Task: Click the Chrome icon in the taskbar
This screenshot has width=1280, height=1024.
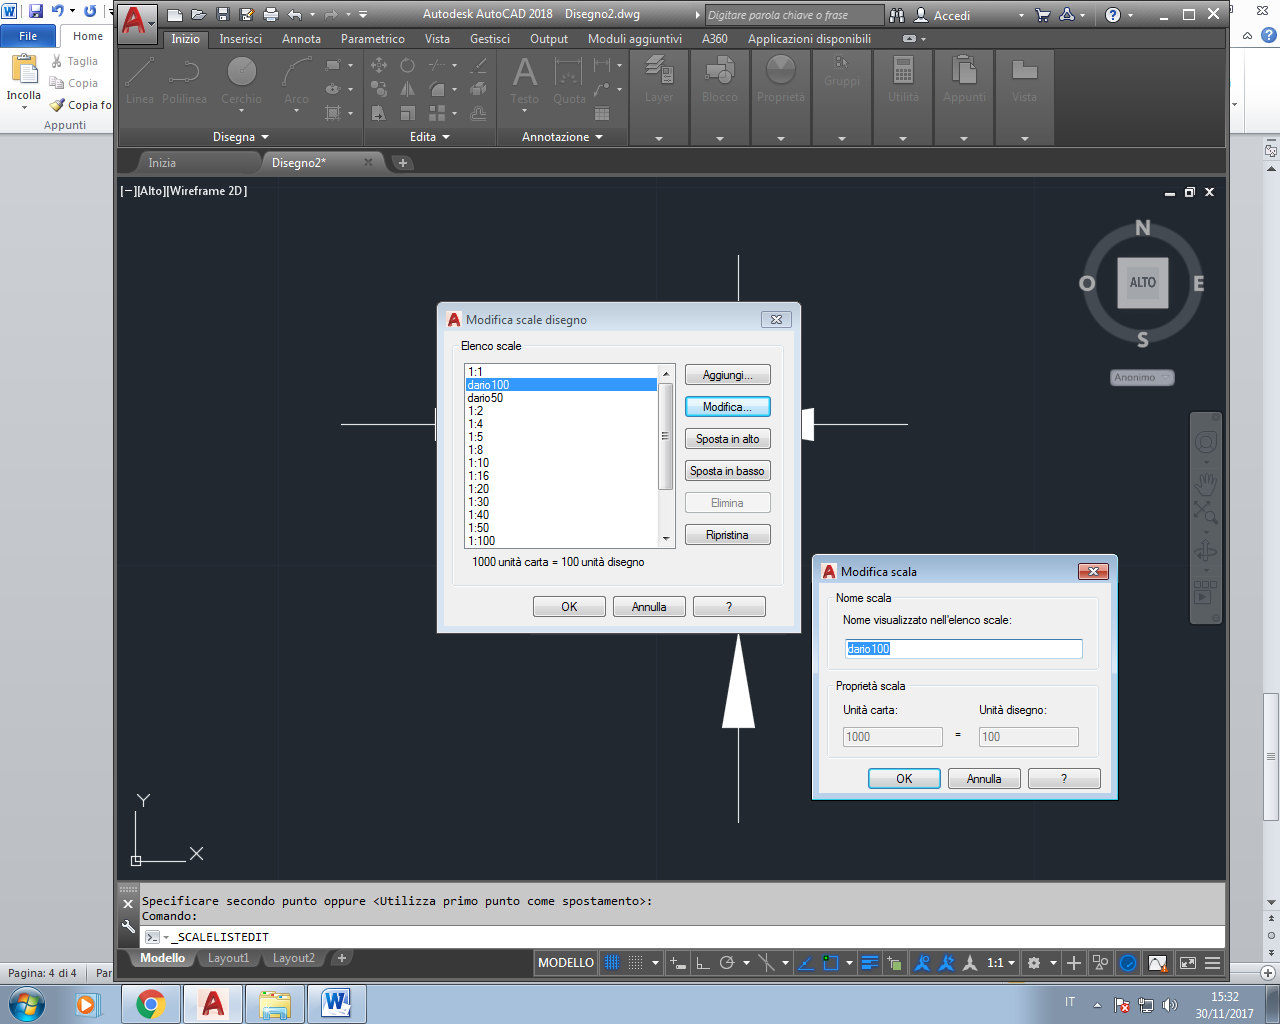Action: pos(151,1004)
